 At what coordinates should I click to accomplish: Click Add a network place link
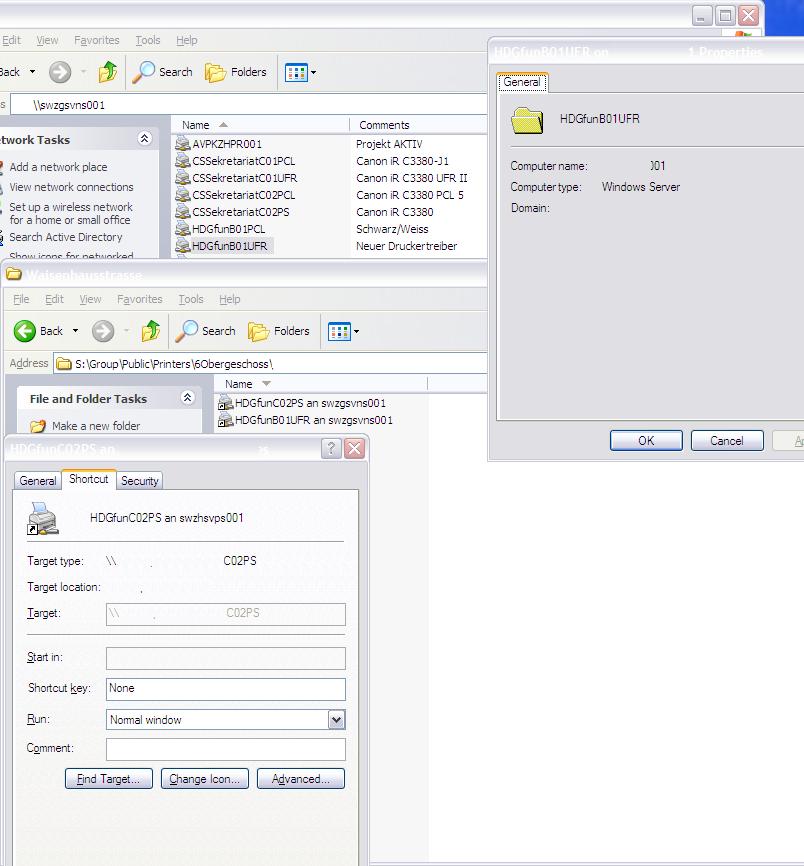(58, 167)
